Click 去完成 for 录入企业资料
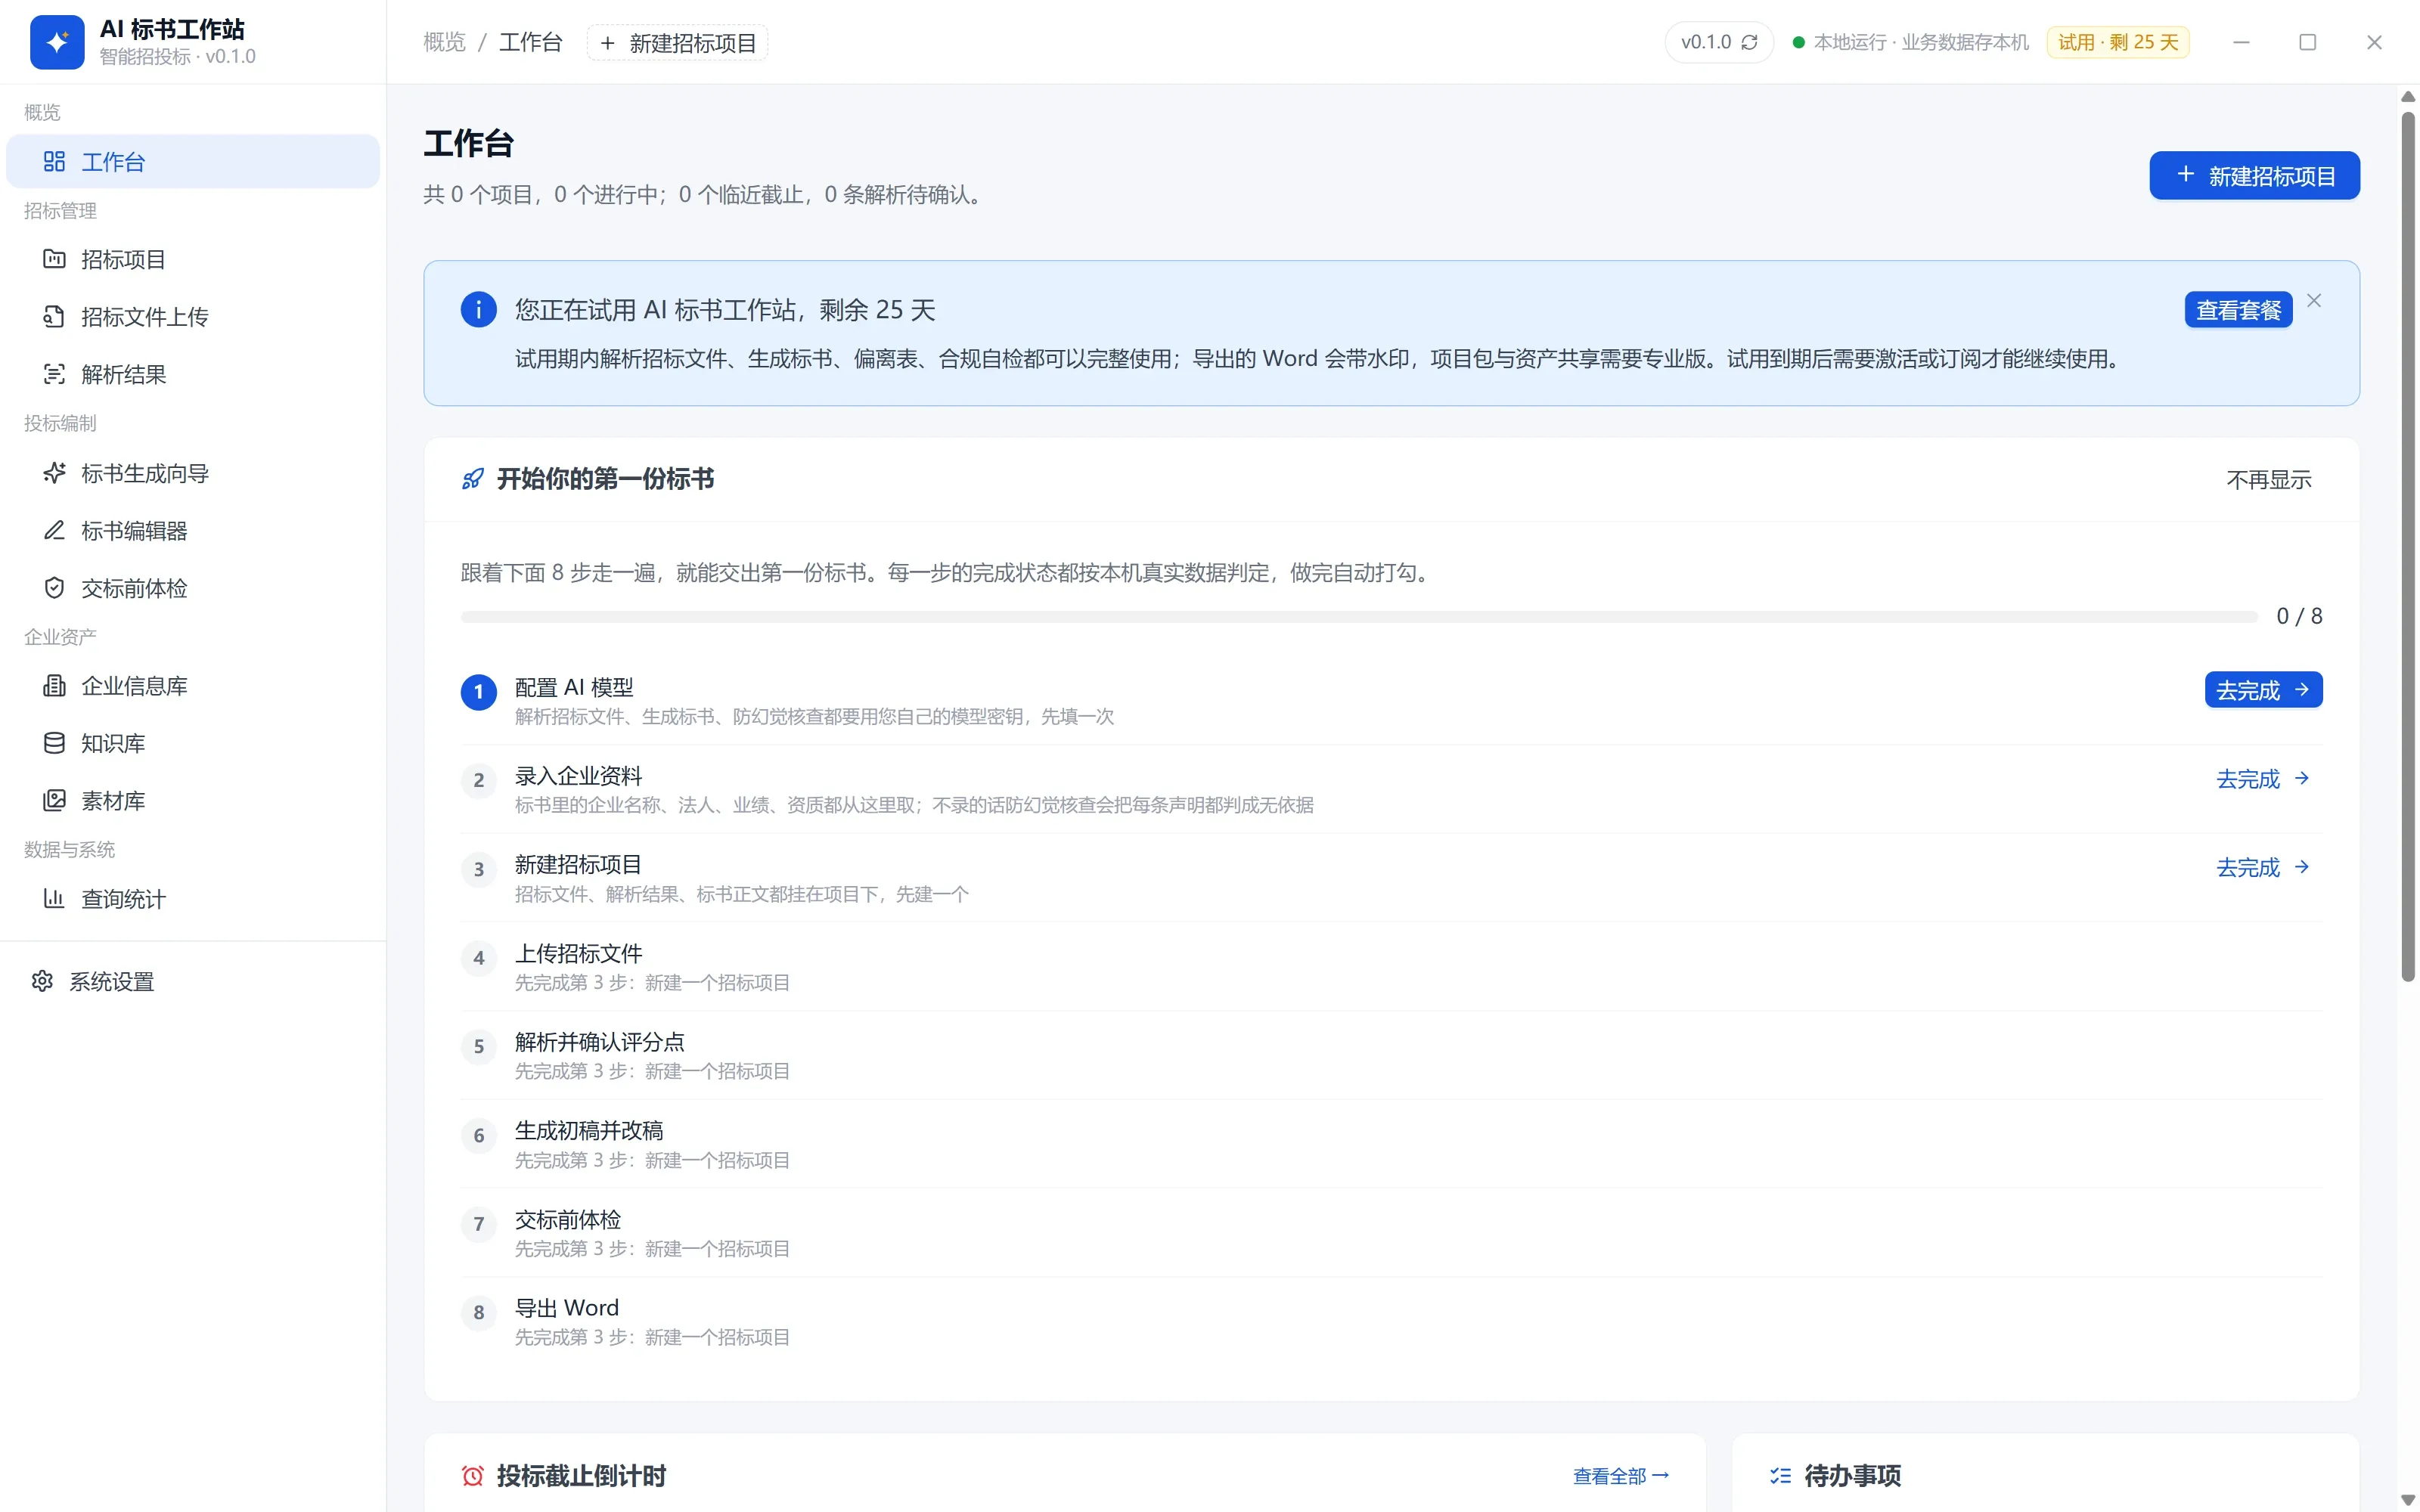 pos(2263,778)
